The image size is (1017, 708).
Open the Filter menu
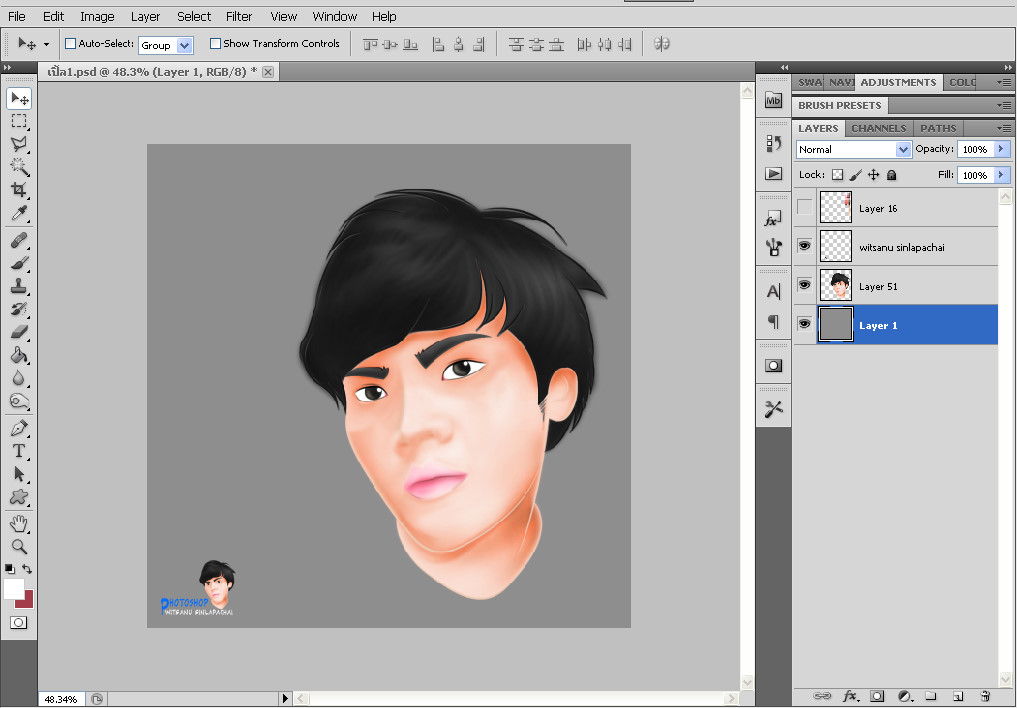coord(239,16)
